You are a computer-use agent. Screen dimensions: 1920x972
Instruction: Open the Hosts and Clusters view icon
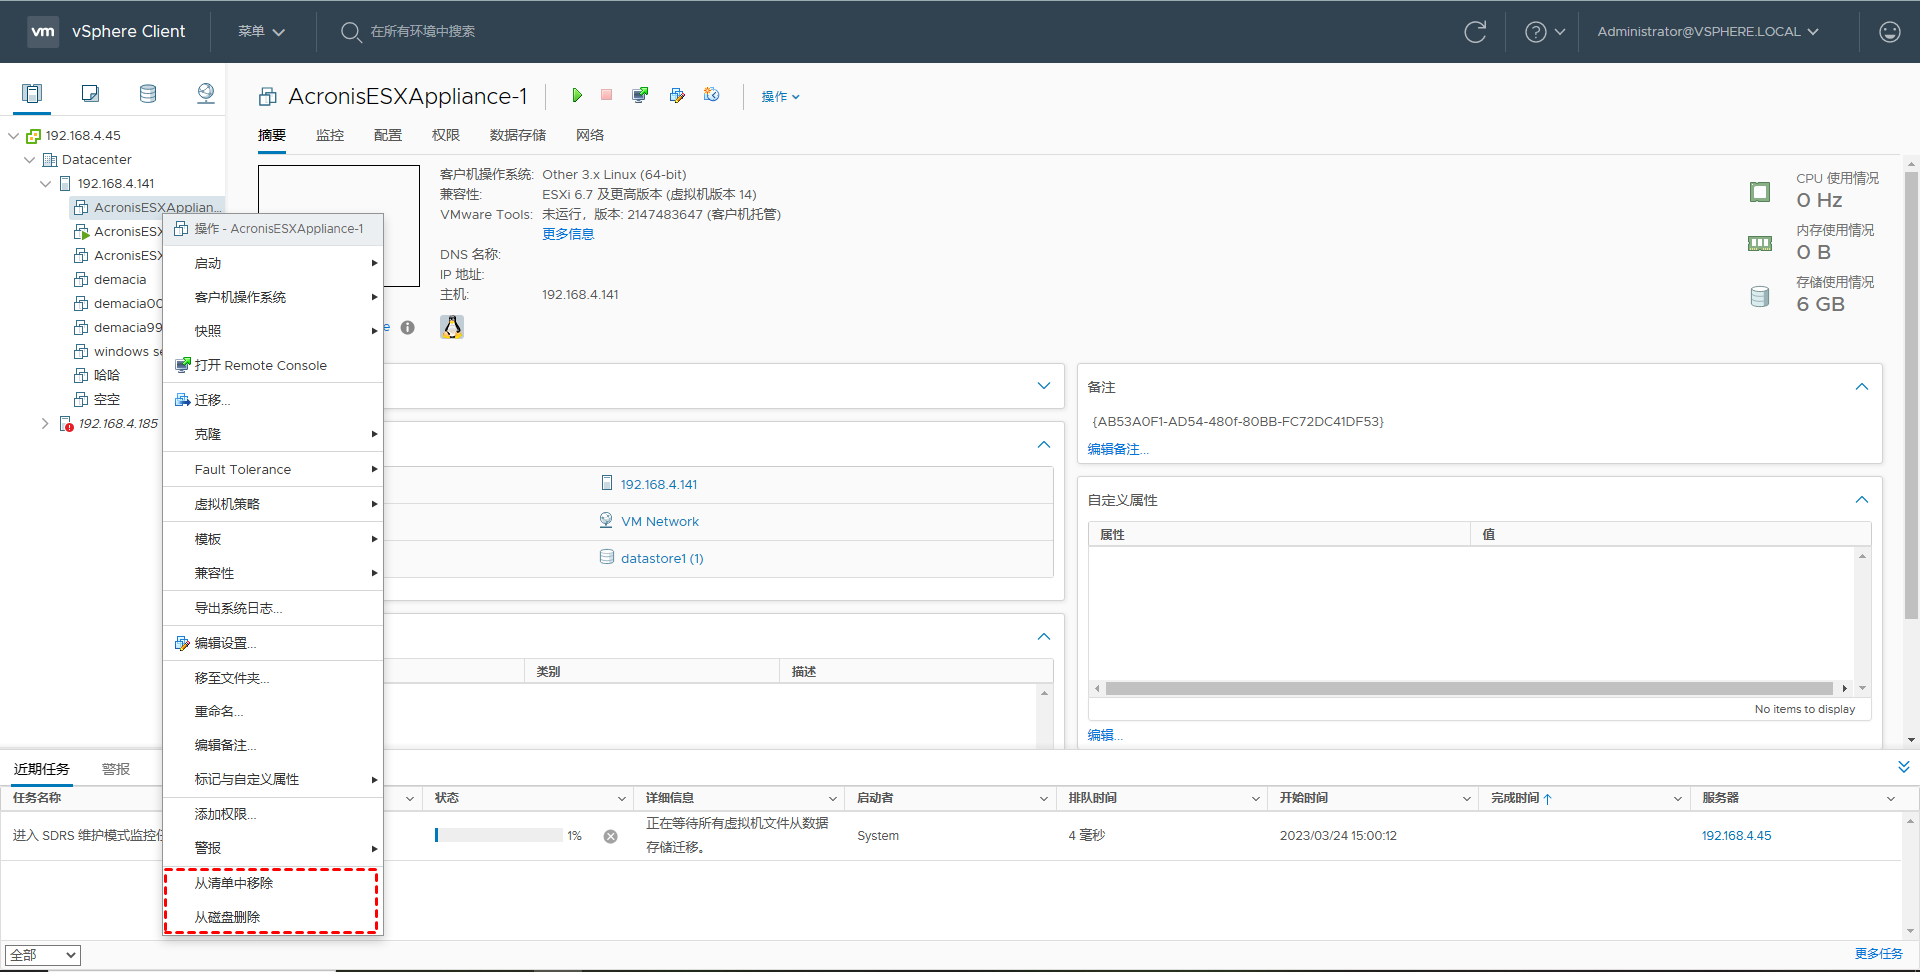(32, 93)
